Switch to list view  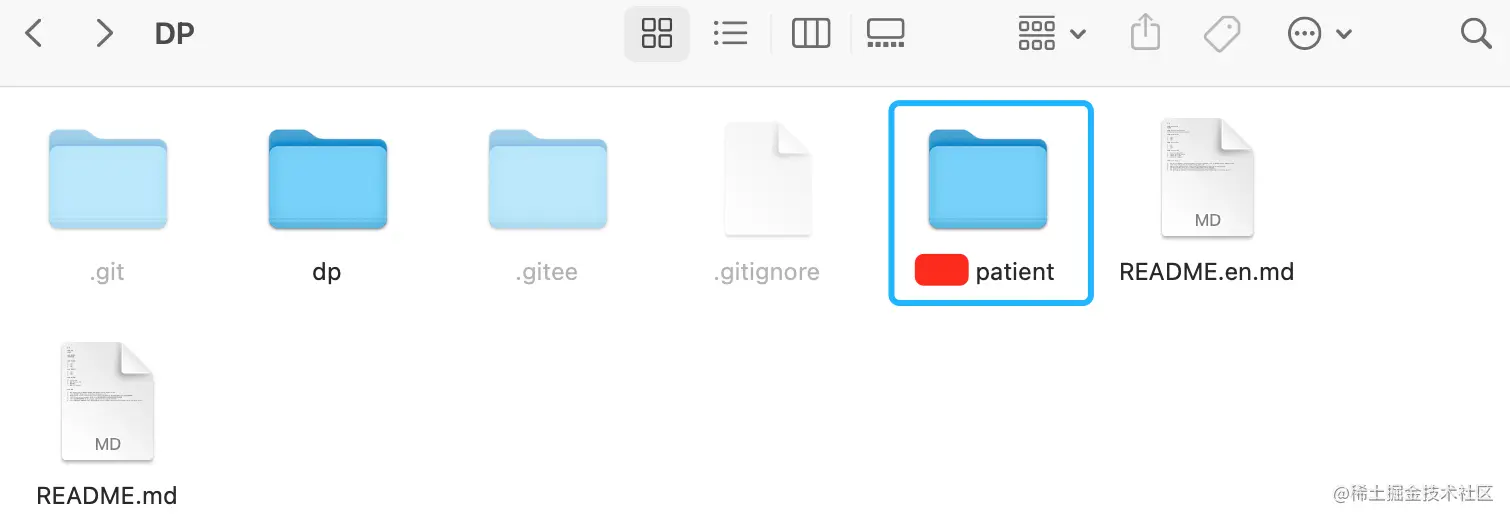point(731,34)
